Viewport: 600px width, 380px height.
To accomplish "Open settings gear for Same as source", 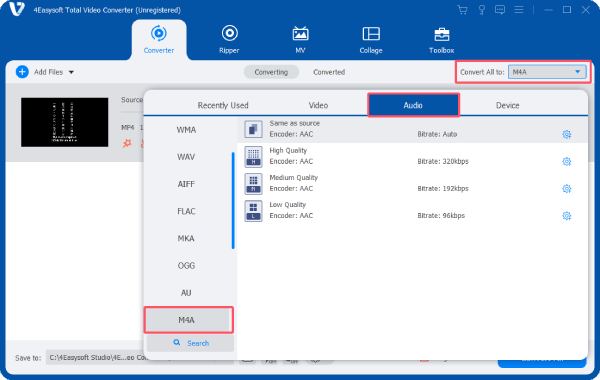I will point(567,134).
